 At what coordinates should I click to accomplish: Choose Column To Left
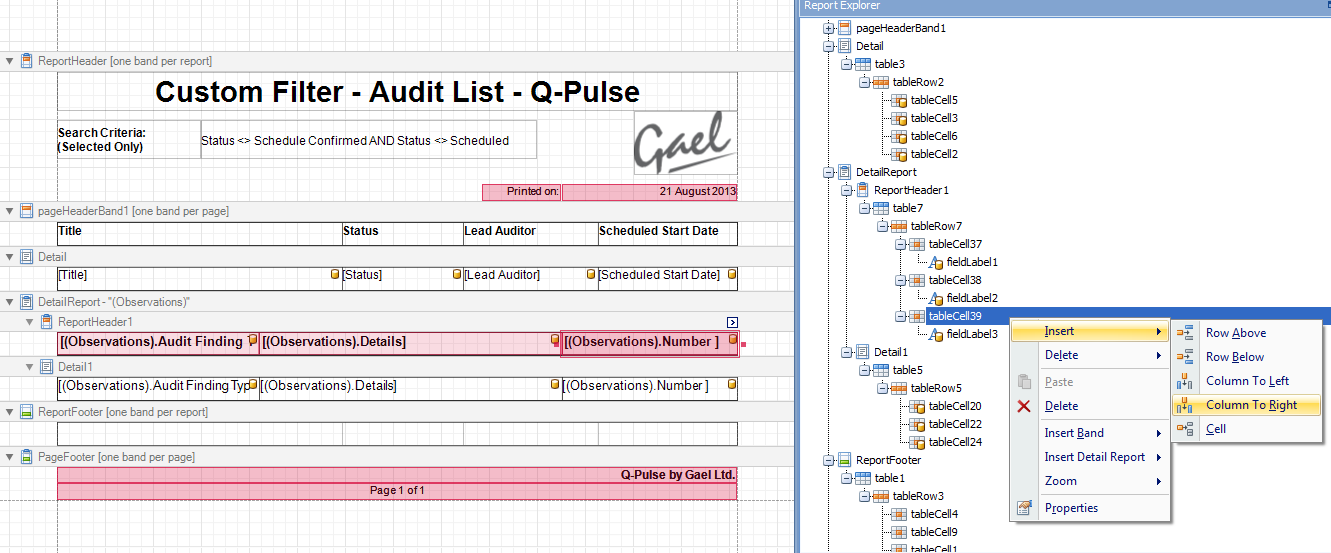(x=1246, y=381)
